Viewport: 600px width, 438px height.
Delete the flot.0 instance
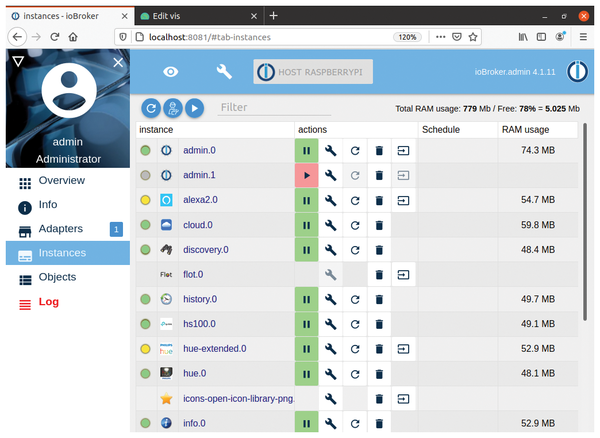click(379, 275)
